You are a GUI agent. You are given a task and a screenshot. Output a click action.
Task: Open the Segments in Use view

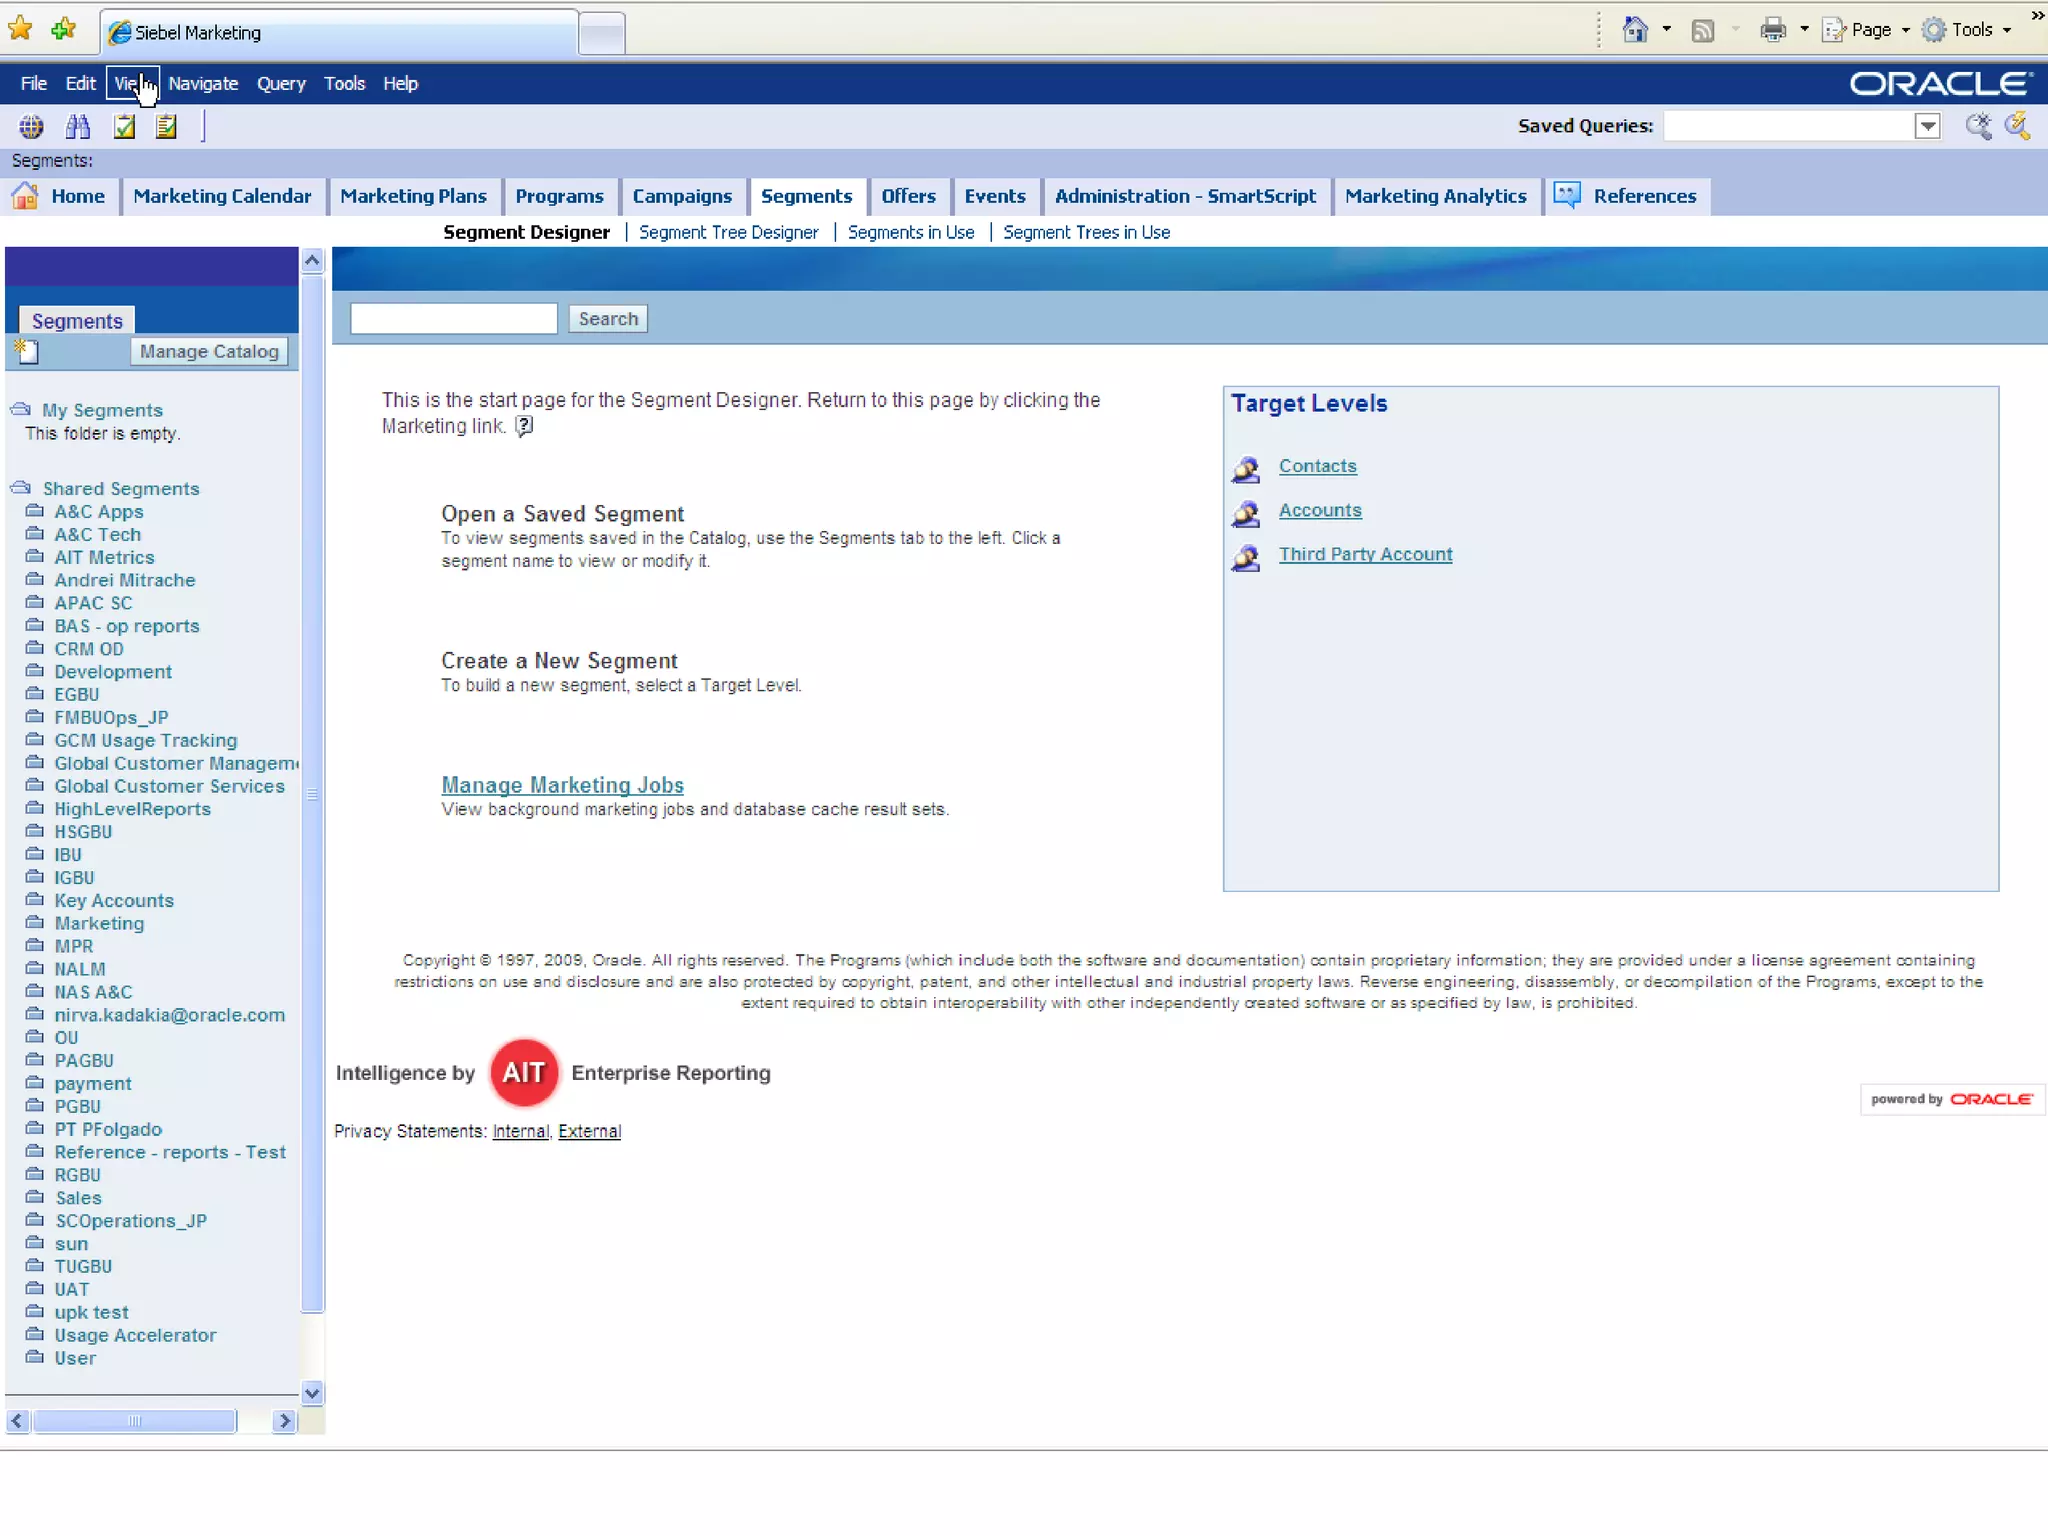point(911,232)
